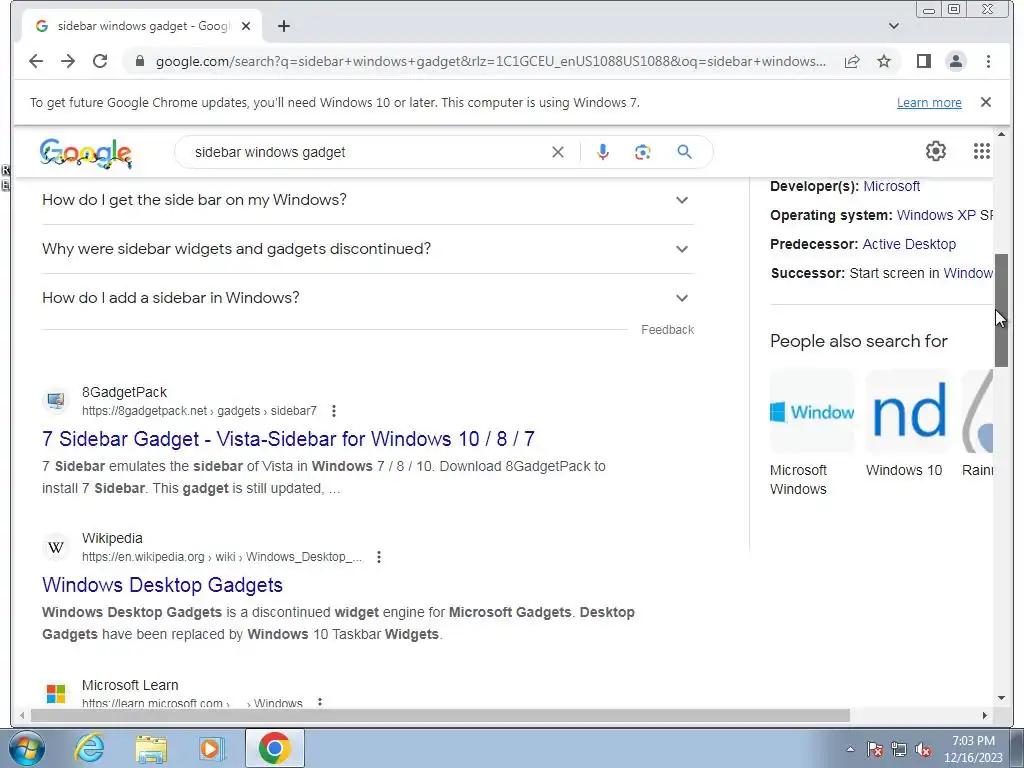This screenshot has height=768, width=1024.
Task: Open network status tray icon
Action: 899,749
